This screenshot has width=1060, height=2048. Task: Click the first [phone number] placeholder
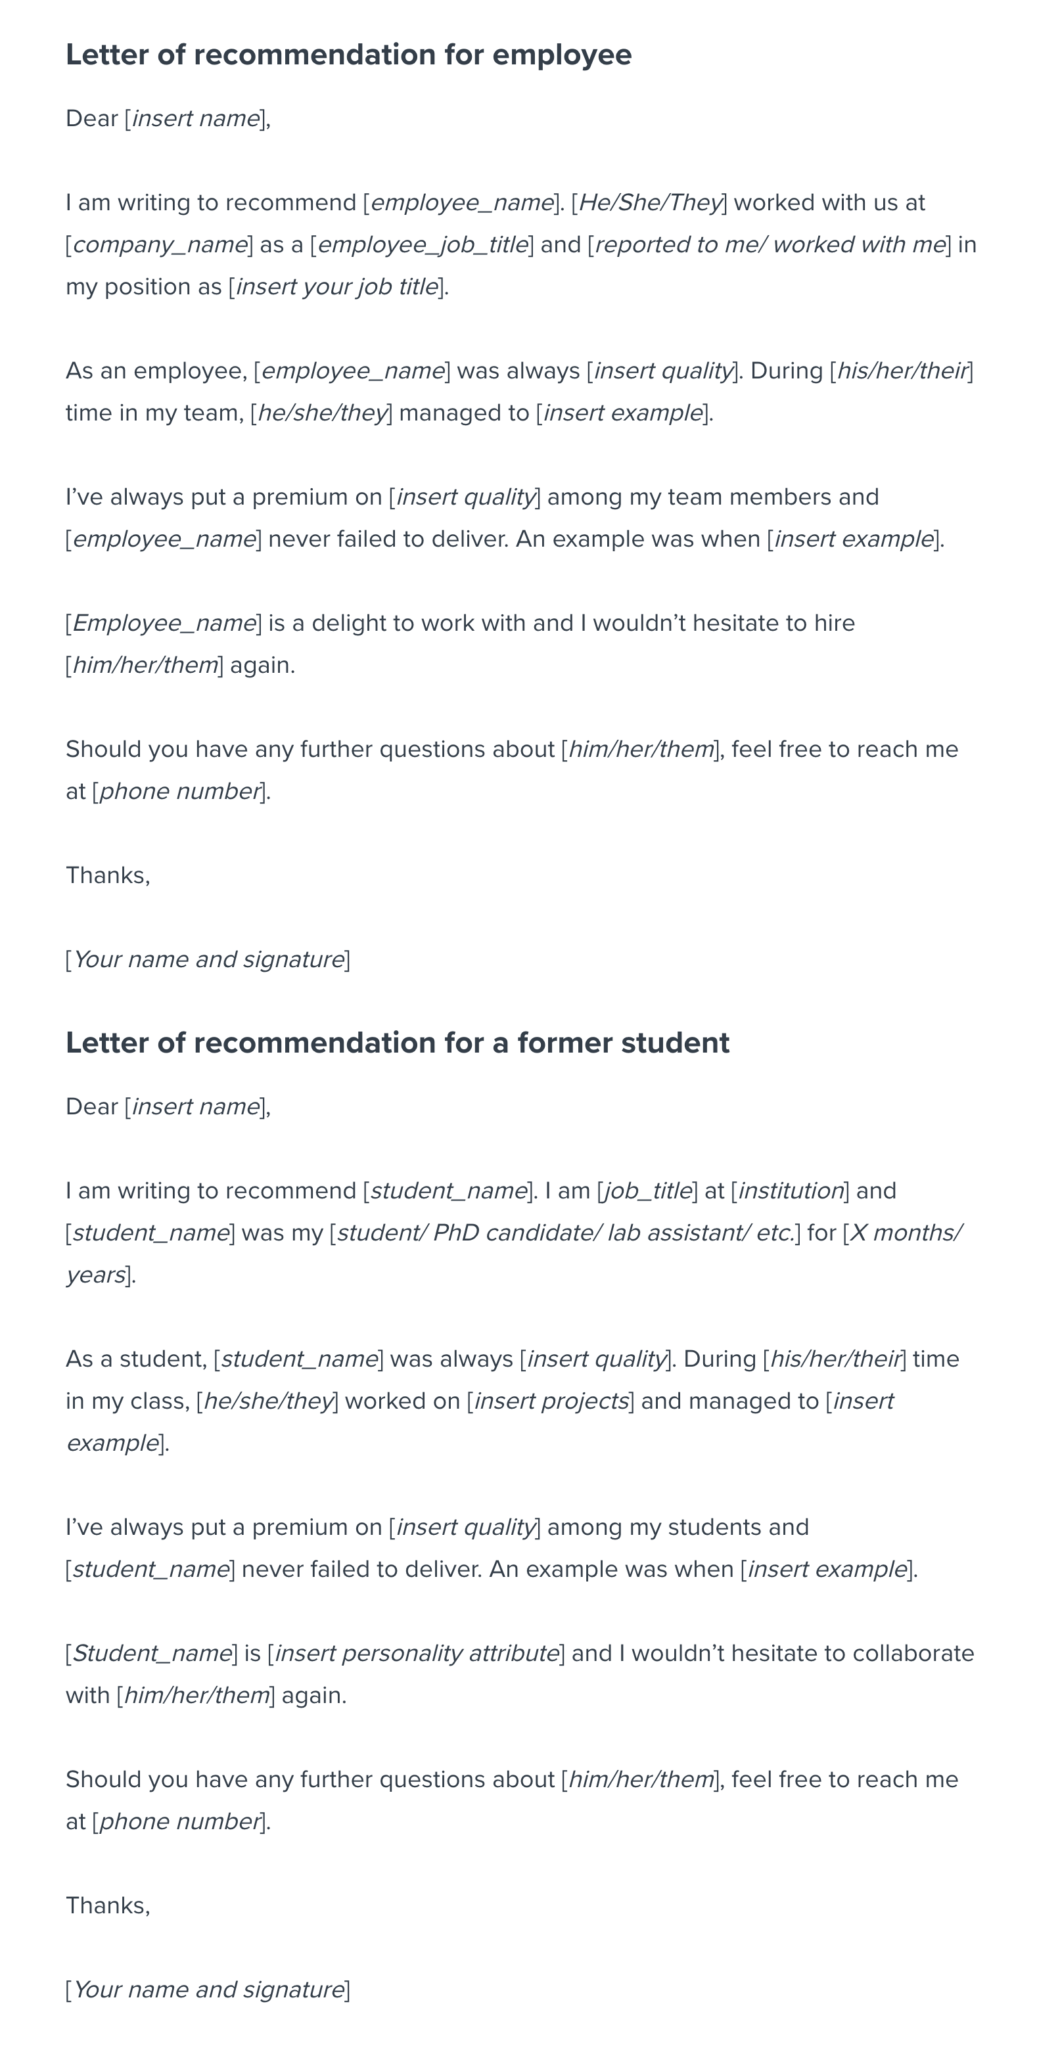(x=180, y=791)
